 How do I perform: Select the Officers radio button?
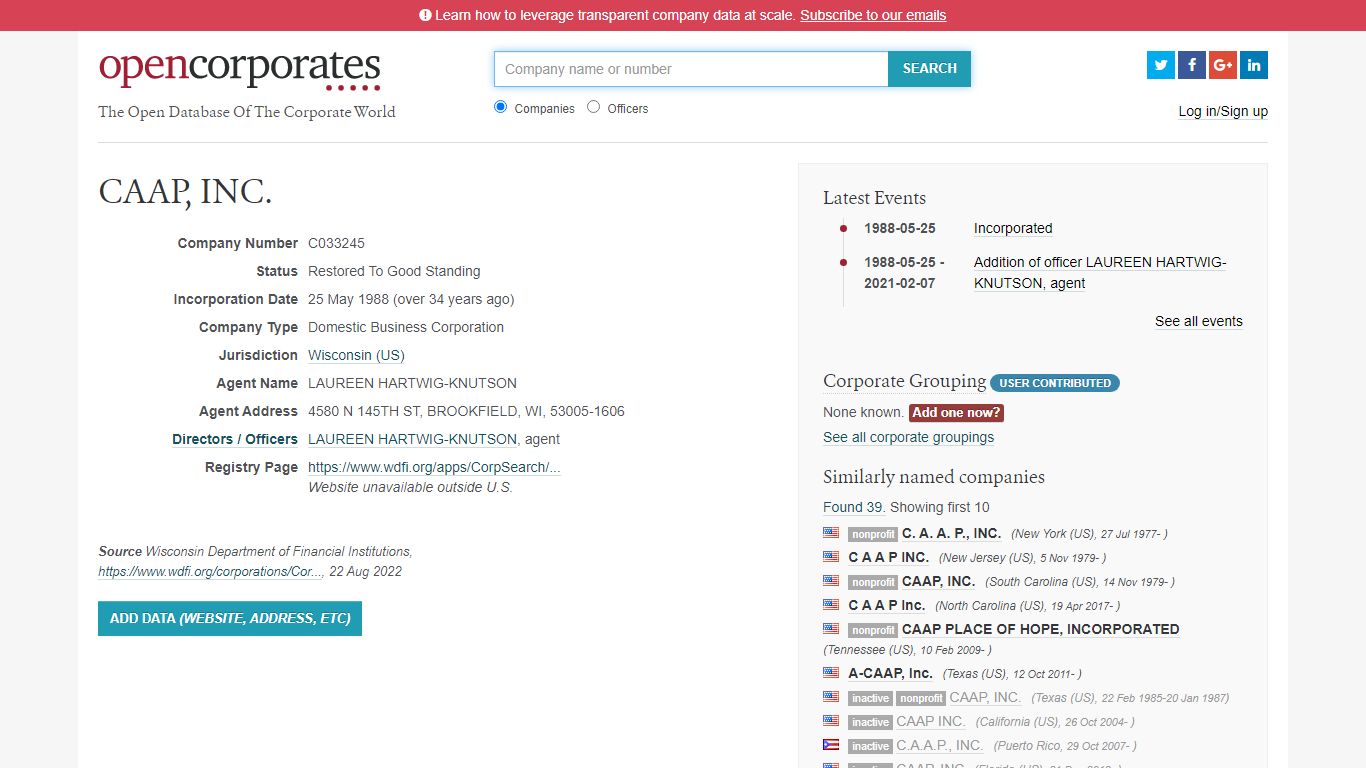[x=594, y=107]
